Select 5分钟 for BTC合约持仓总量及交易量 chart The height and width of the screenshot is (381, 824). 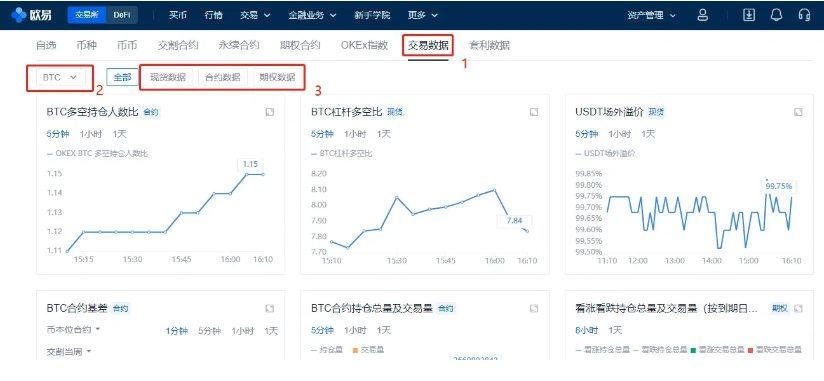coord(322,331)
